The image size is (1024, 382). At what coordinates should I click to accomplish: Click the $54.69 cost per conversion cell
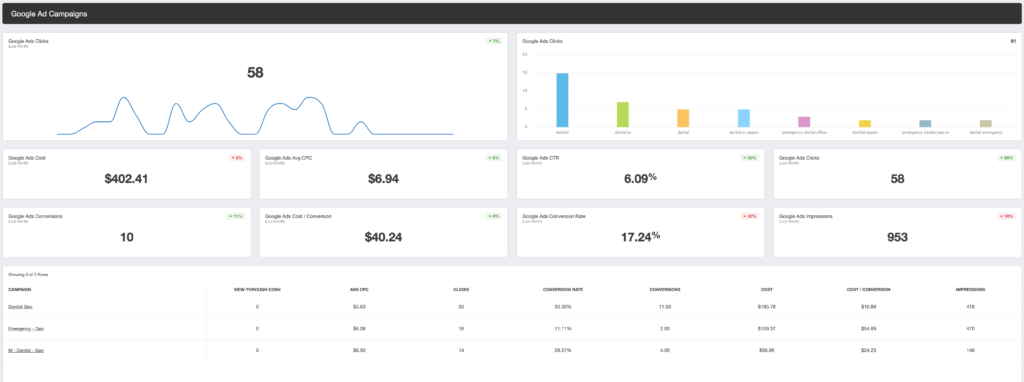(869, 328)
